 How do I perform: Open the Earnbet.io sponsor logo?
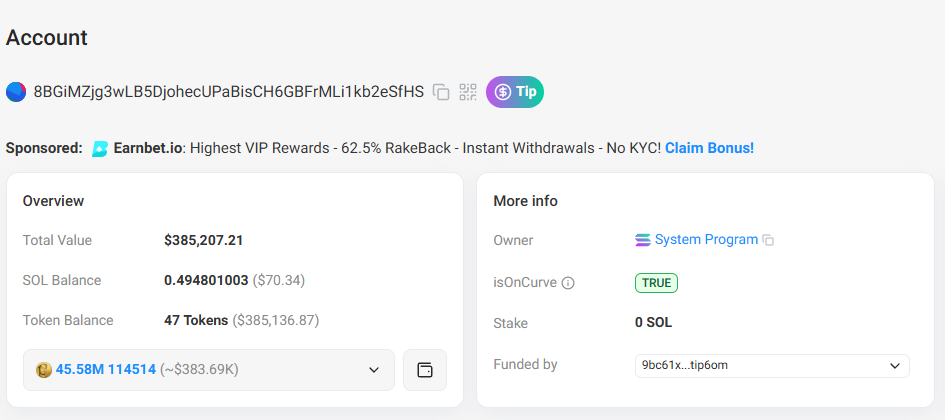[100, 148]
